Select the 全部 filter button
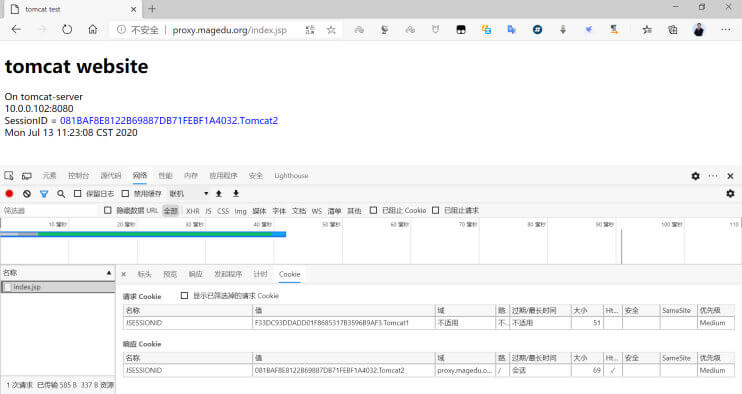Image resolution: width=742 pixels, height=394 pixels. [x=171, y=211]
